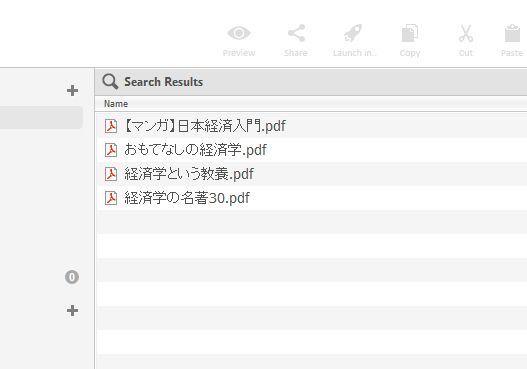This screenshot has width=527, height=369.
Task: Click the Cut scissors icon
Action: click(466, 33)
